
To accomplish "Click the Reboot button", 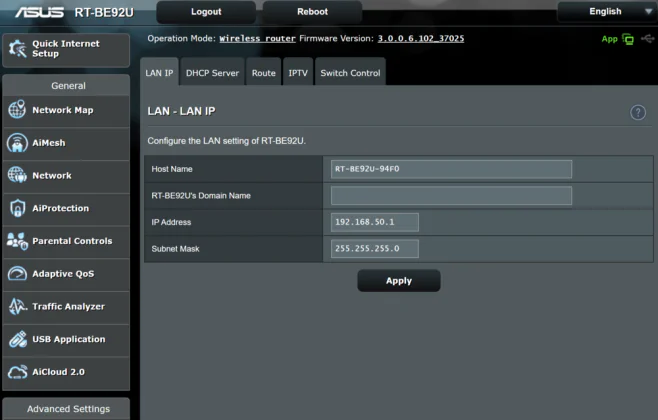I will tap(312, 12).
